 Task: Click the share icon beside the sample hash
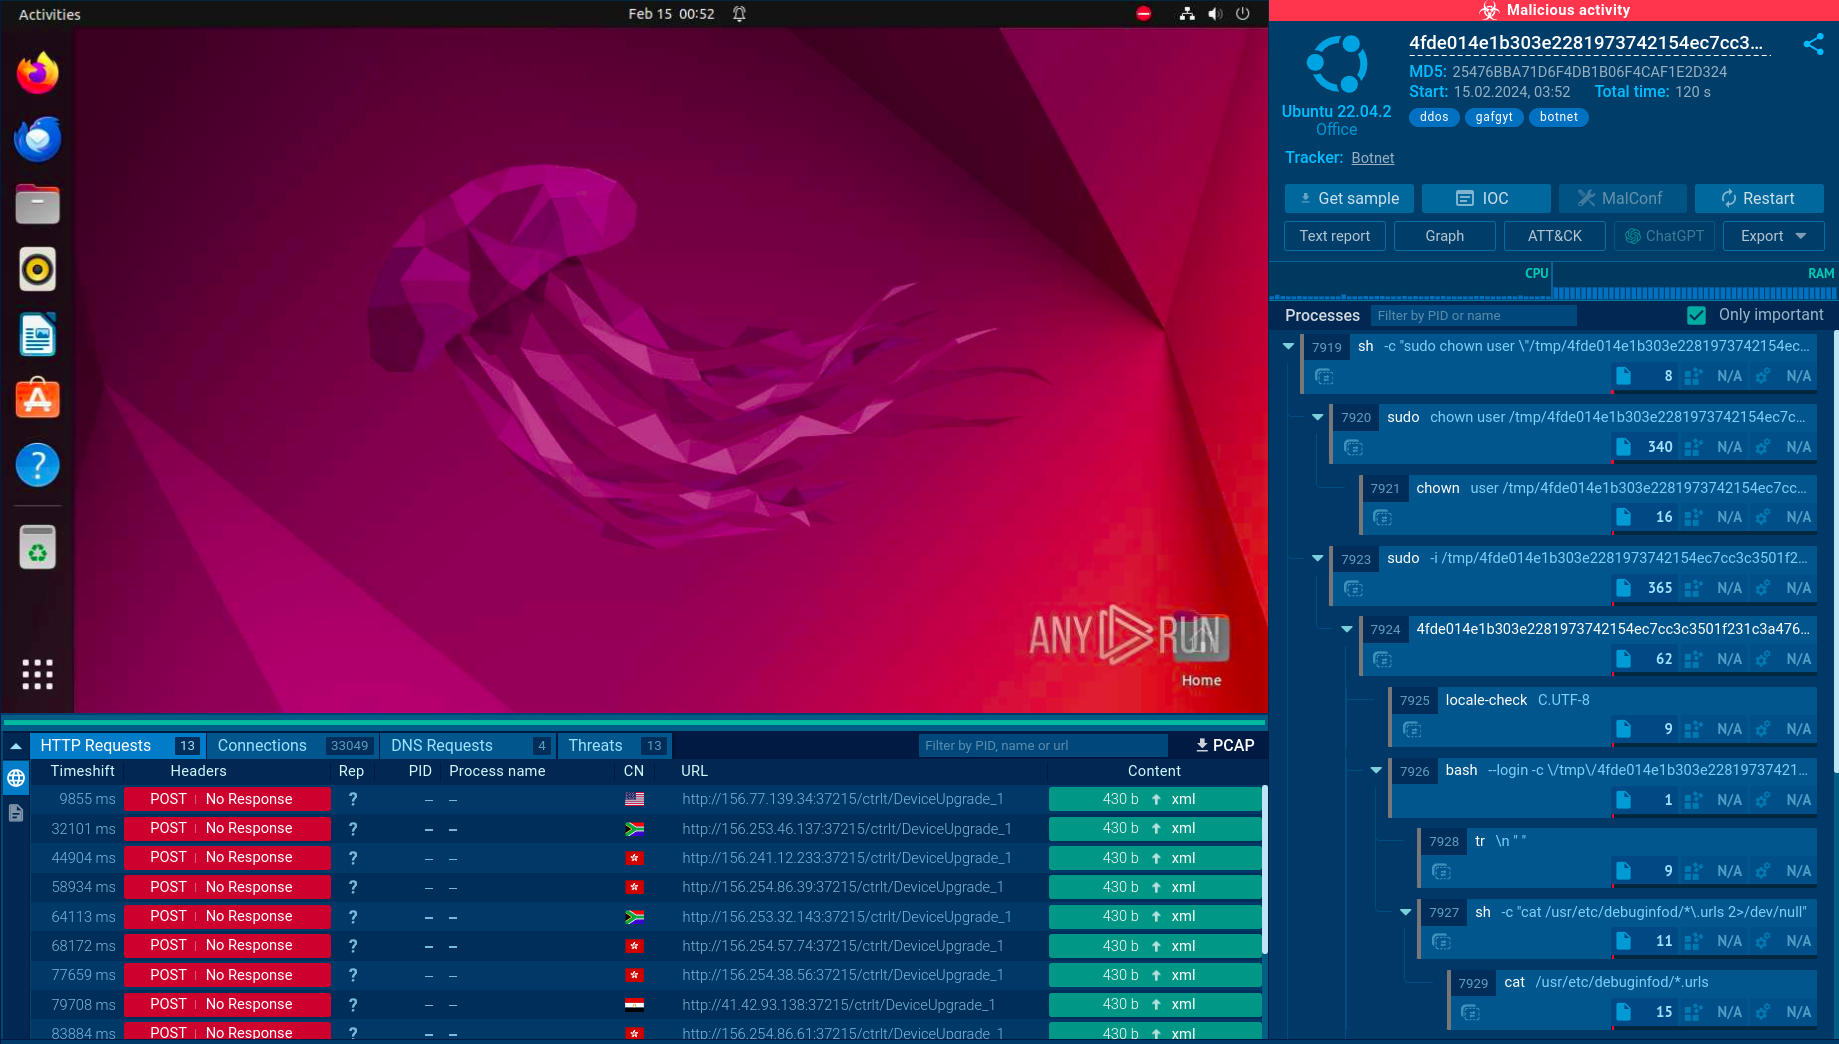coord(1812,44)
